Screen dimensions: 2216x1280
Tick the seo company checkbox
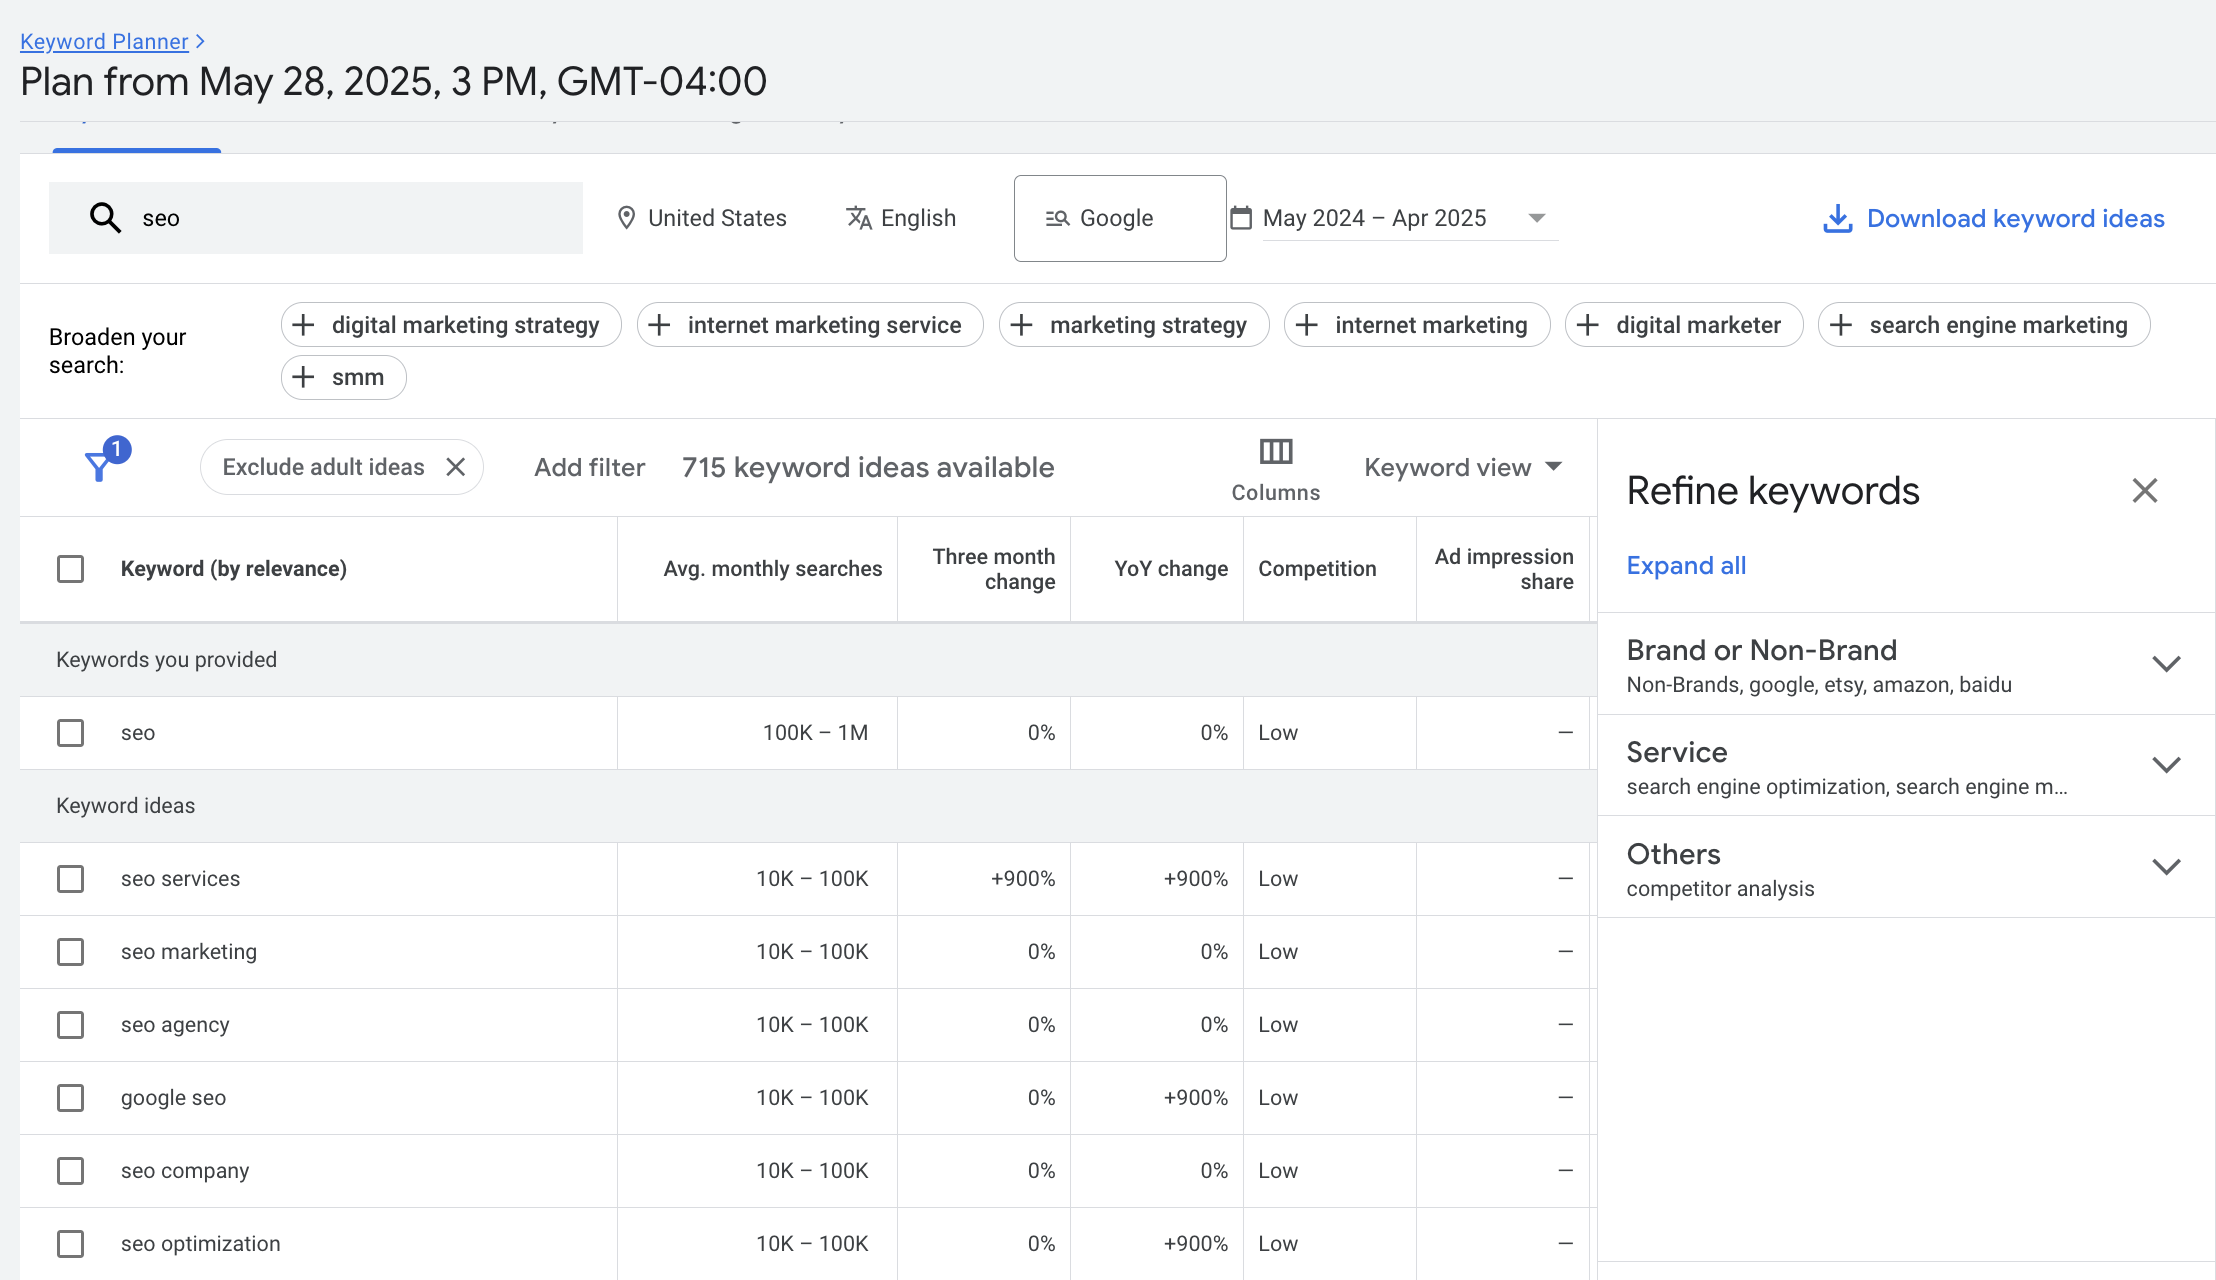click(70, 1171)
